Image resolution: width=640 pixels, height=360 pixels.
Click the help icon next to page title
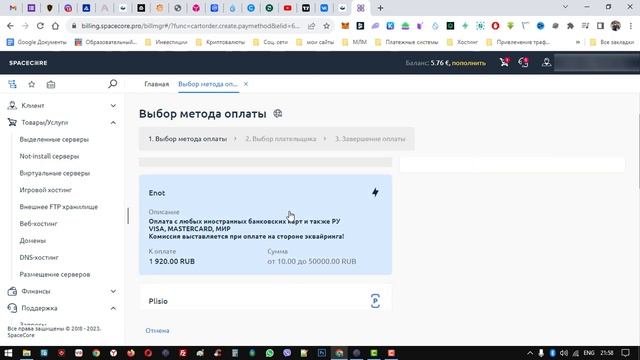278,113
